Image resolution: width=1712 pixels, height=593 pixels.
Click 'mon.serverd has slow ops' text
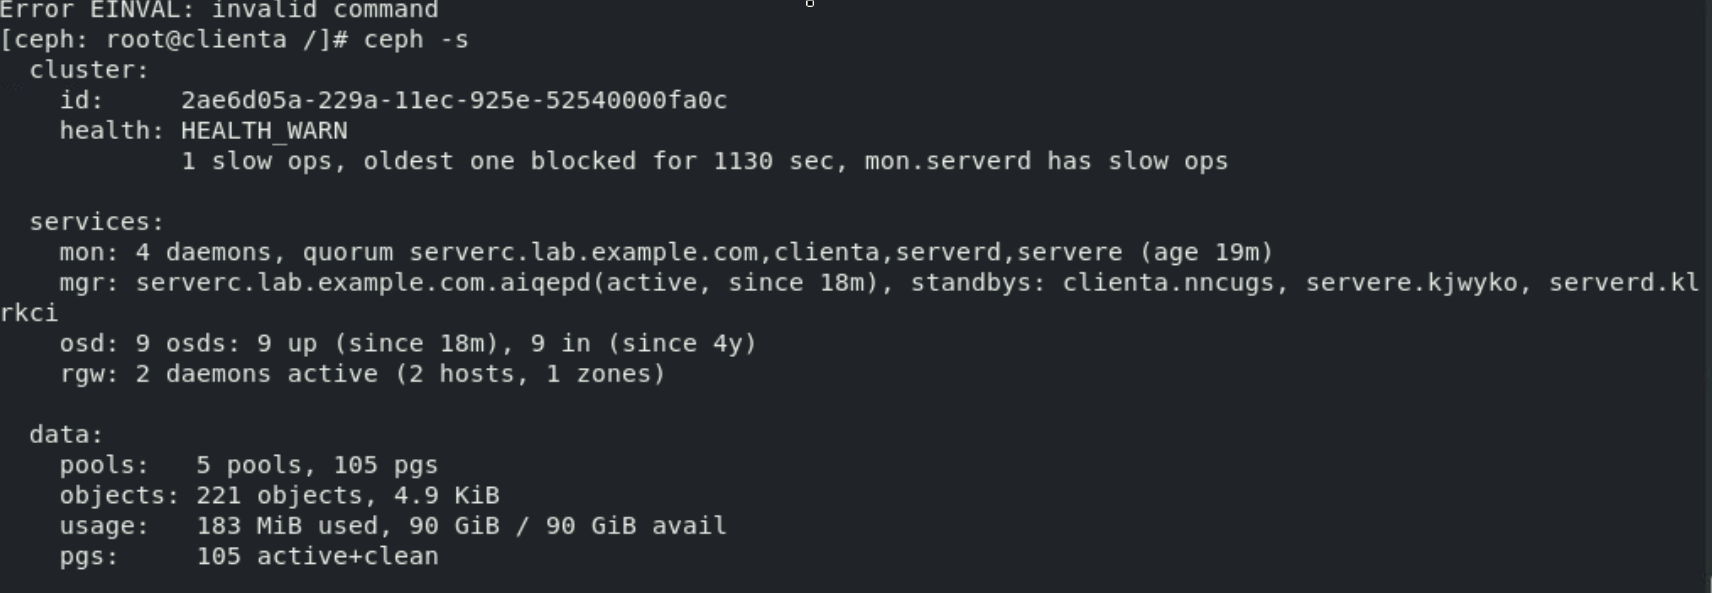[x=1045, y=161]
